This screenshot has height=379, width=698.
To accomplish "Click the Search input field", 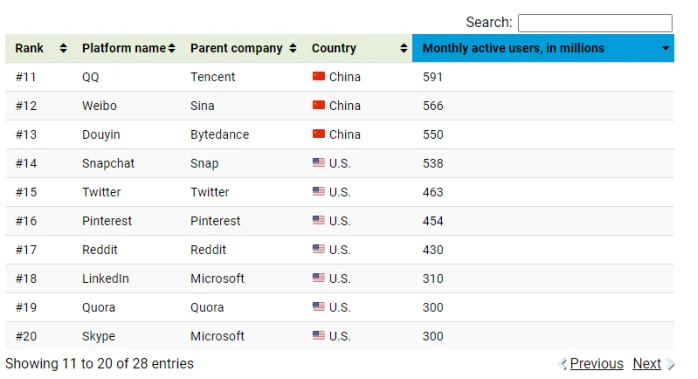I will (x=595, y=23).
